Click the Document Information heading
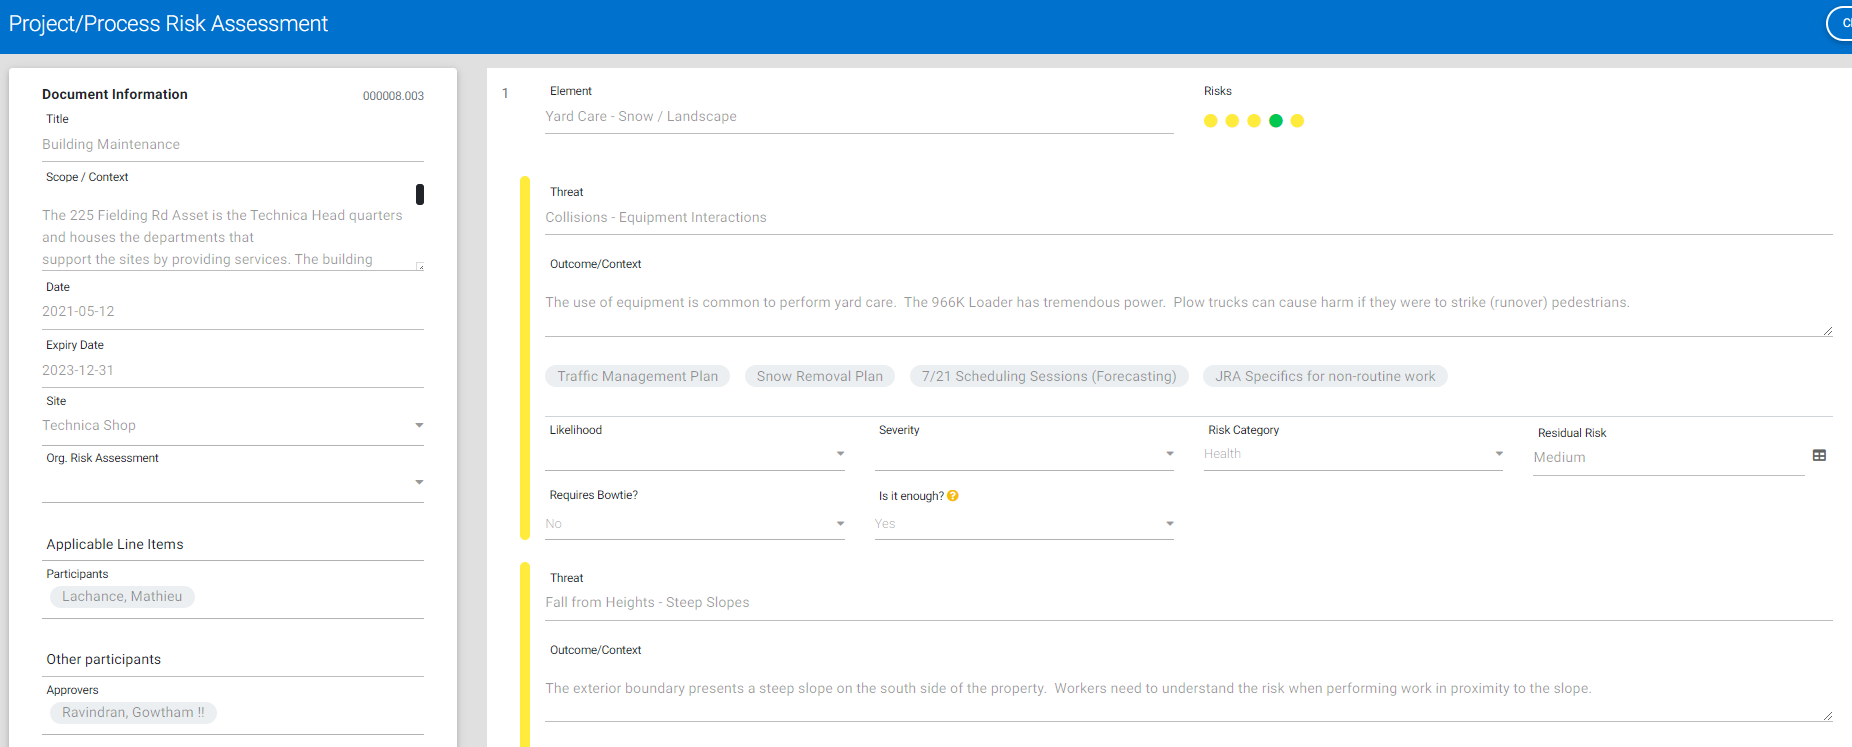 coord(115,94)
